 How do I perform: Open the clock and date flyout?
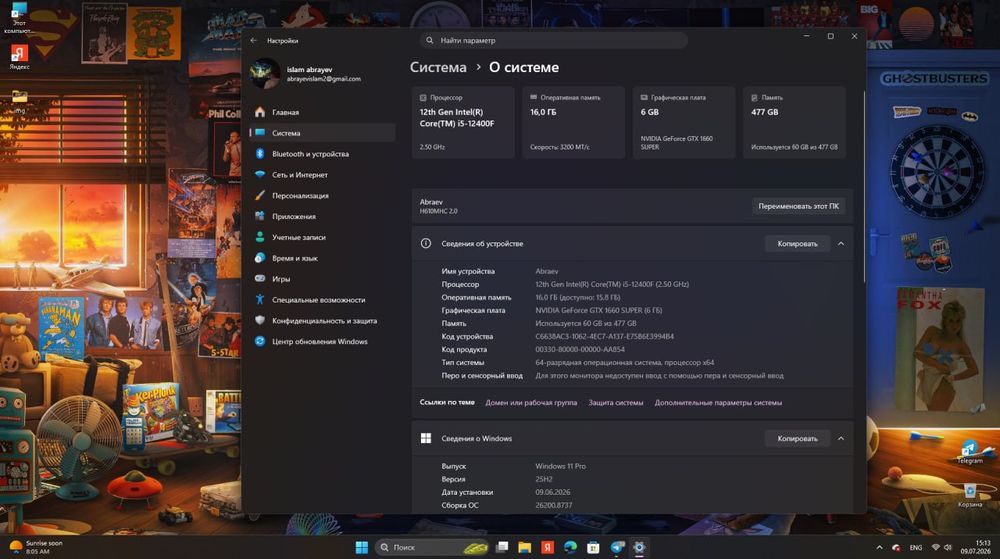pyautogui.click(x=976, y=547)
